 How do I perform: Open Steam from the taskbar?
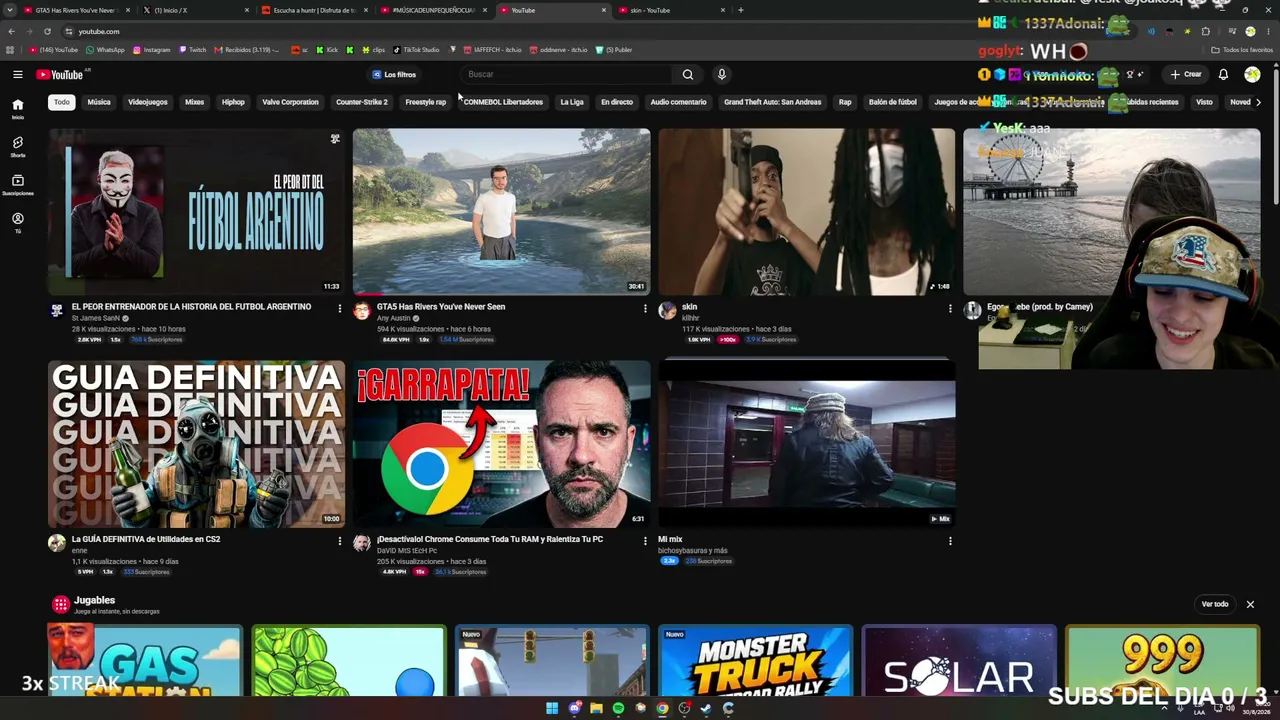tap(706, 708)
